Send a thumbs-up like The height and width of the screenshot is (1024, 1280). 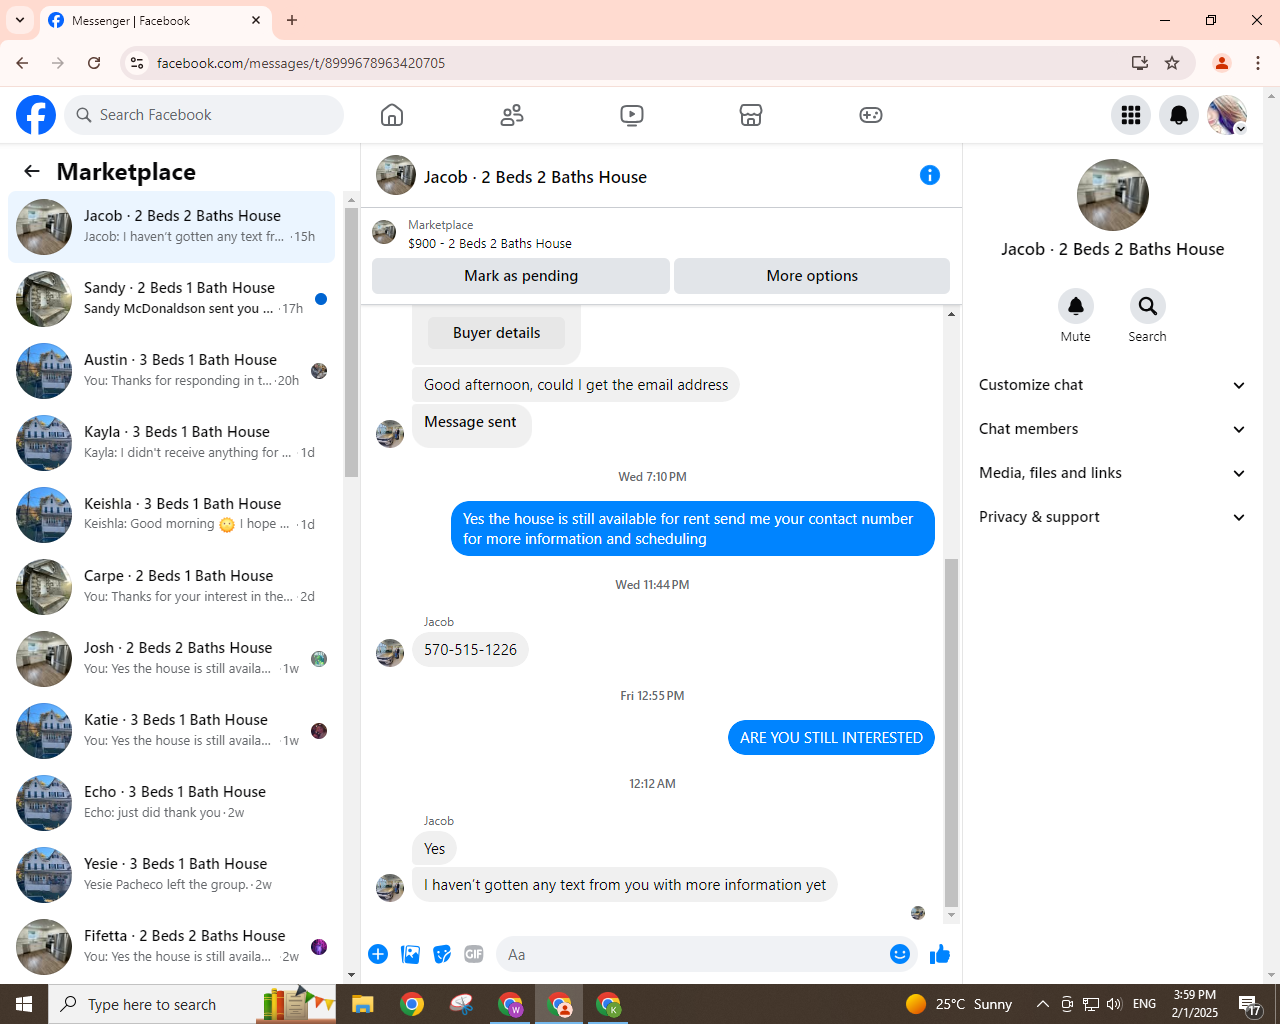[940, 954]
